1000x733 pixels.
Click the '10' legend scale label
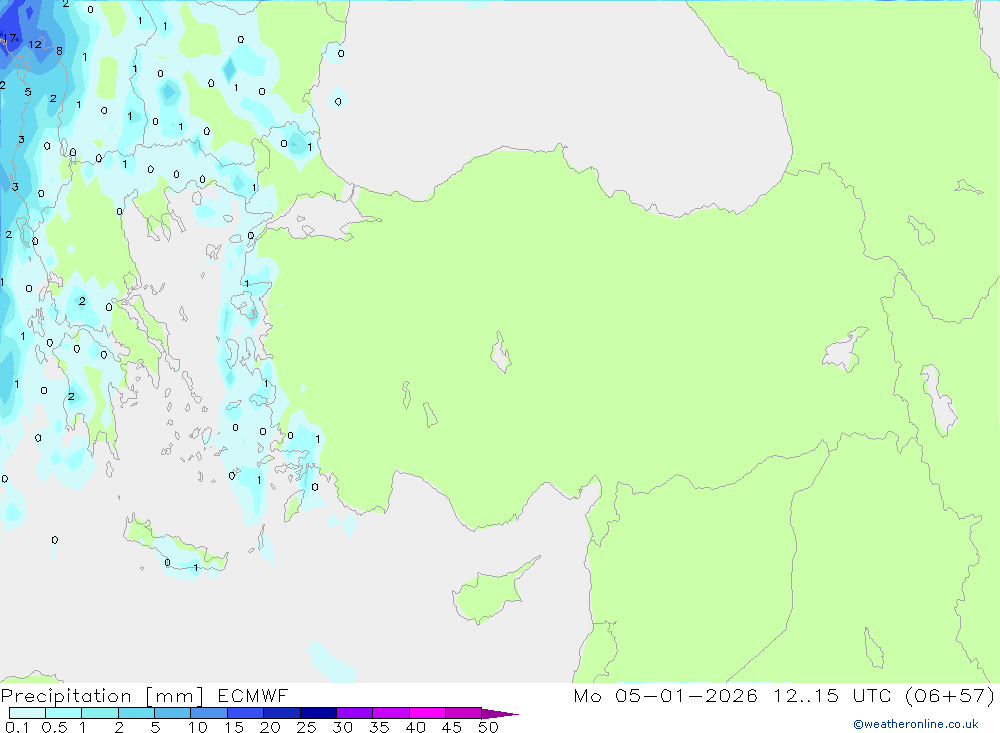(x=198, y=727)
